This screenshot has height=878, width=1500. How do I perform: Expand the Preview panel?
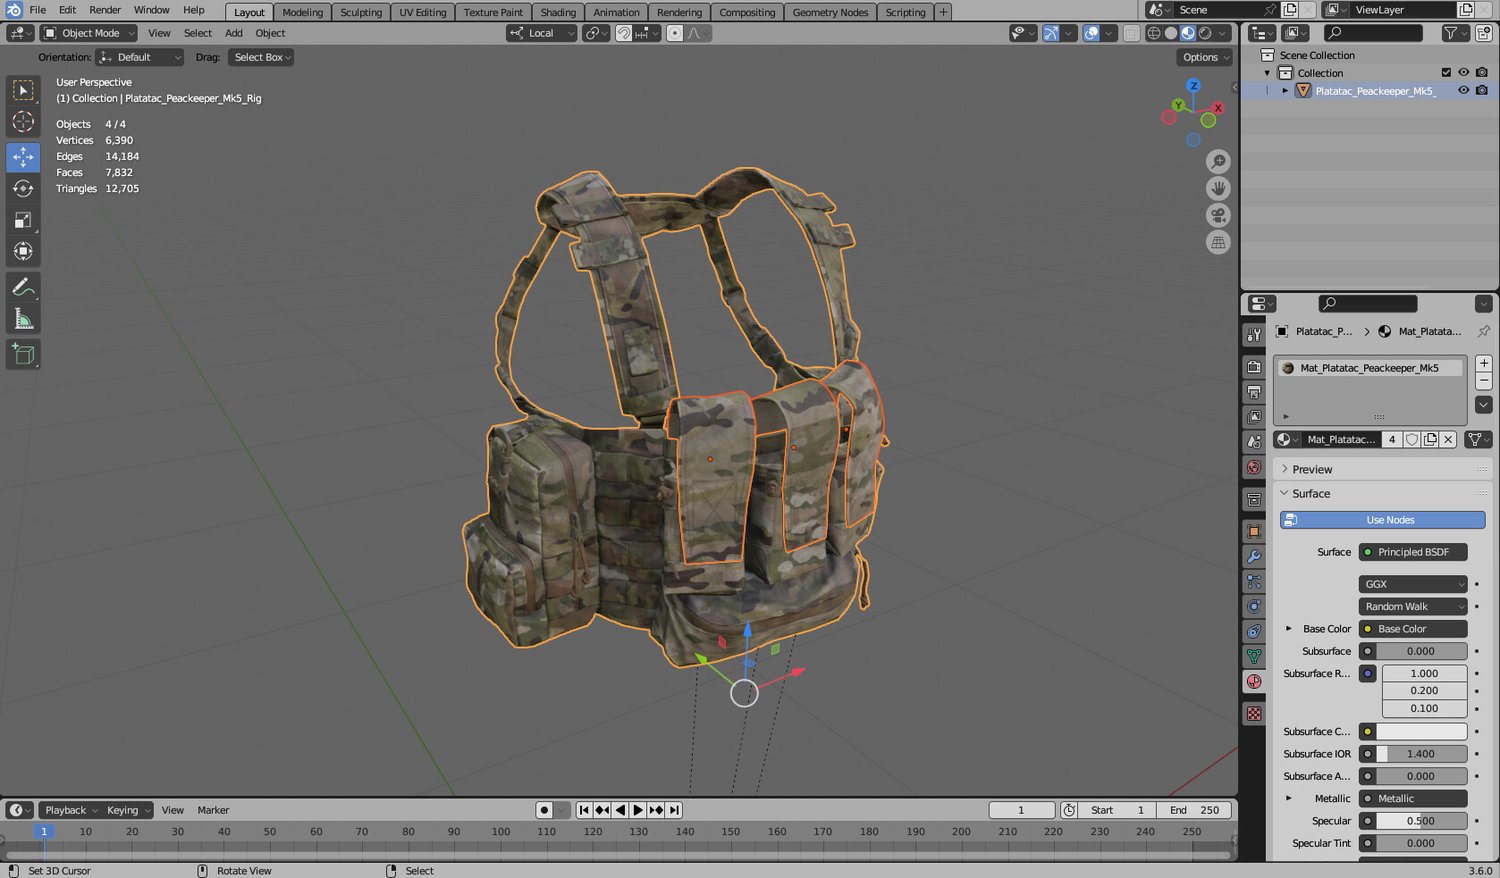(x=1312, y=469)
